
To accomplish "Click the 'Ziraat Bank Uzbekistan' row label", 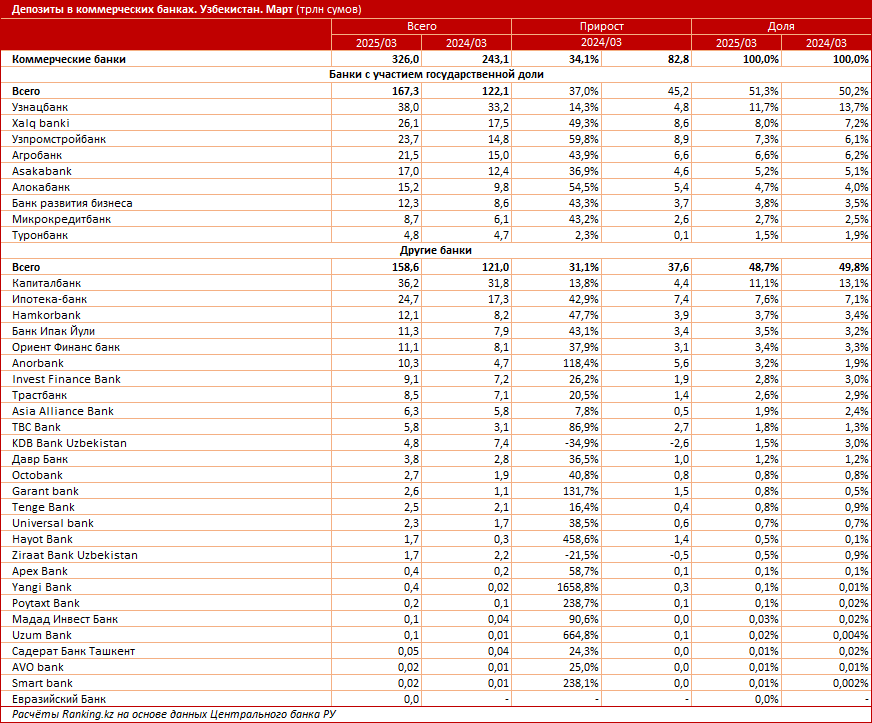I will pos(75,556).
